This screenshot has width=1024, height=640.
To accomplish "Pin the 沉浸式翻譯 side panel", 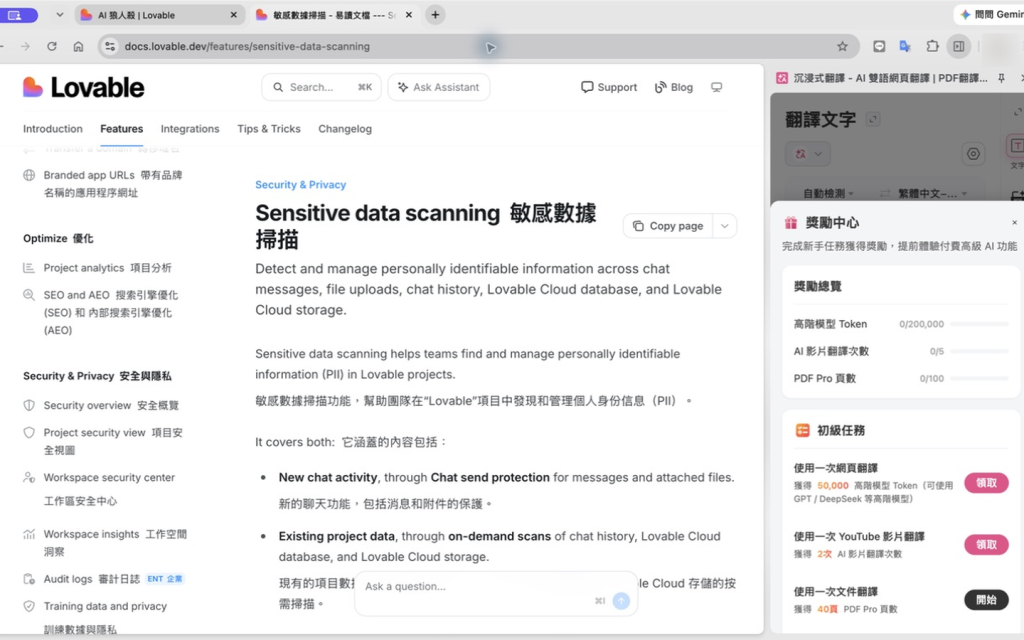I will coord(1001,78).
